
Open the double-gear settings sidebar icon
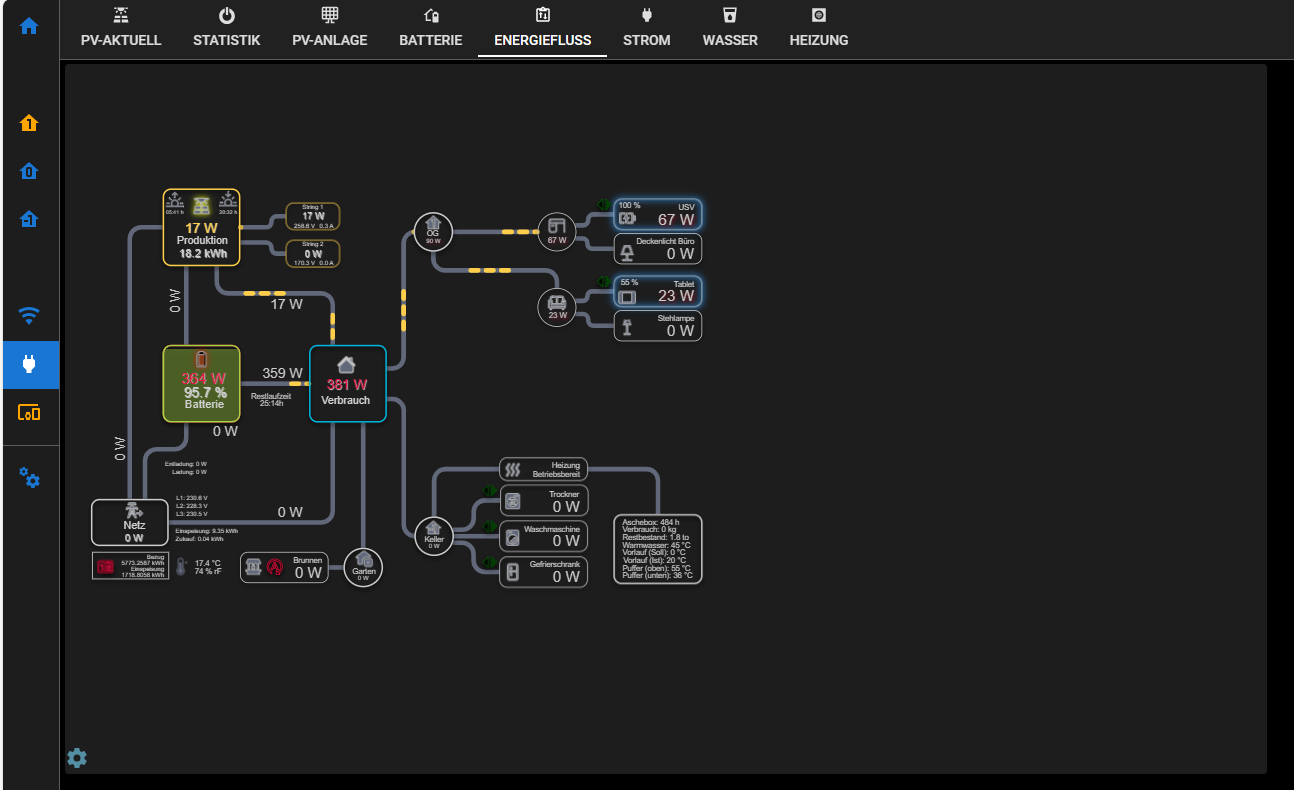[x=29, y=477]
